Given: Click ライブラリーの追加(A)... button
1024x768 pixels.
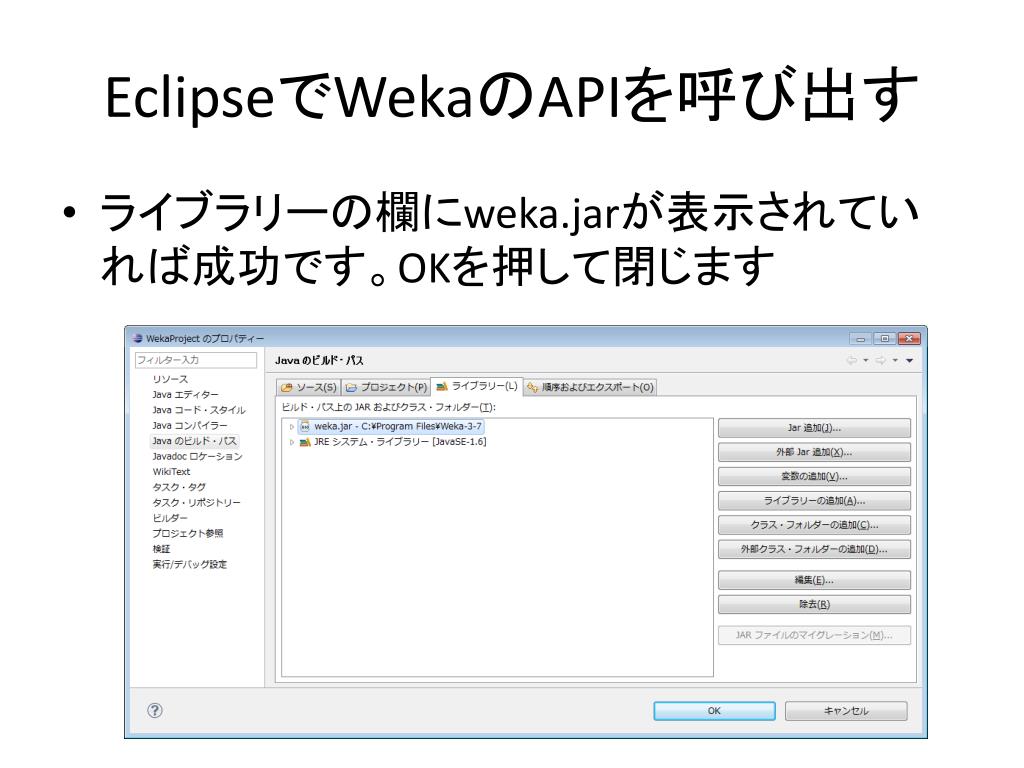Looking at the screenshot, I should tap(814, 501).
